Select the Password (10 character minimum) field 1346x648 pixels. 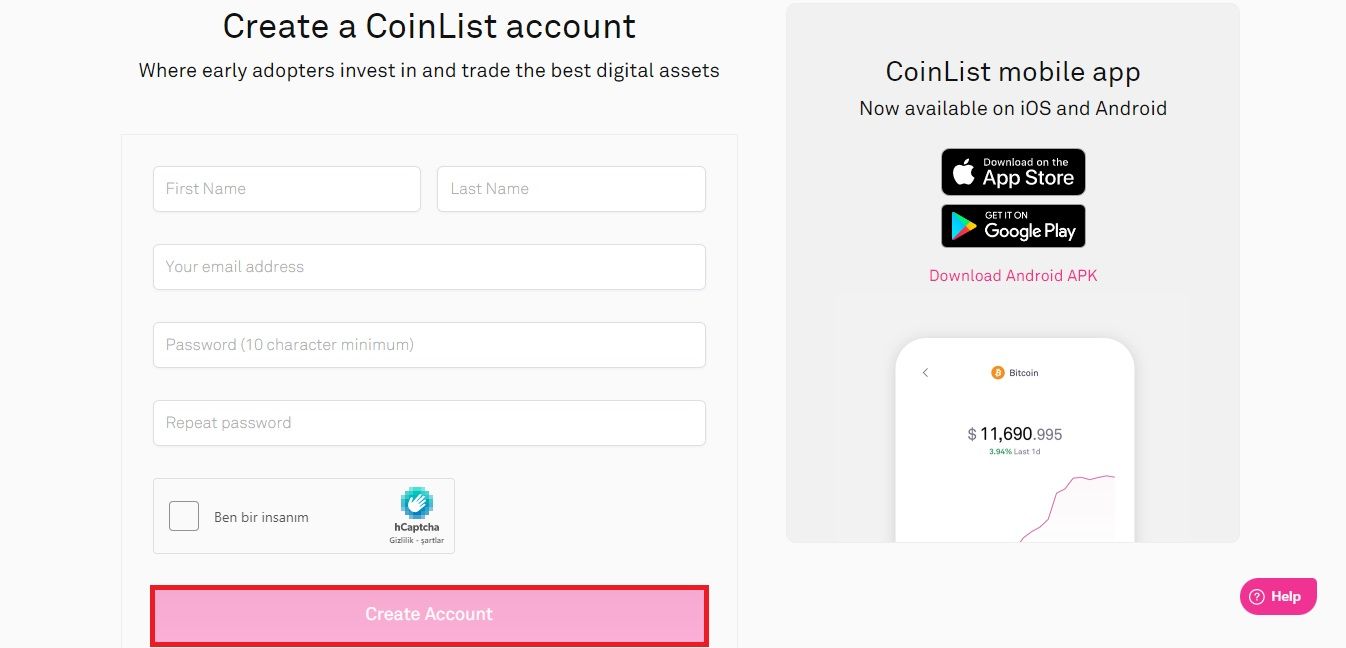429,345
